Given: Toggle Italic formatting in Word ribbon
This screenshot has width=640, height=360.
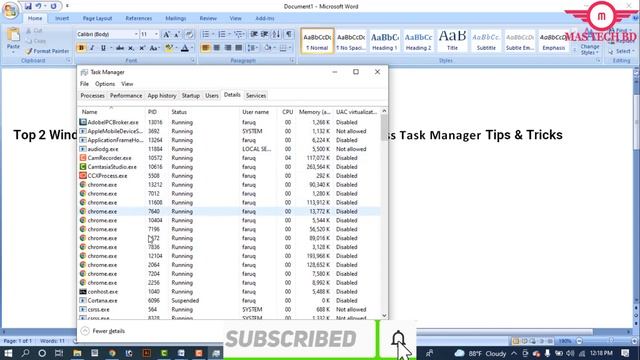Looking at the screenshot, I should 92,48.
